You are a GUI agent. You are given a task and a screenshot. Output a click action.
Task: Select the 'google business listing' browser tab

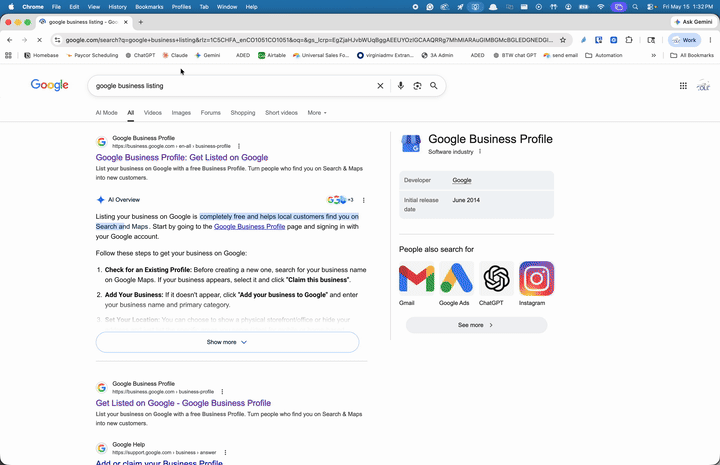tap(84, 22)
